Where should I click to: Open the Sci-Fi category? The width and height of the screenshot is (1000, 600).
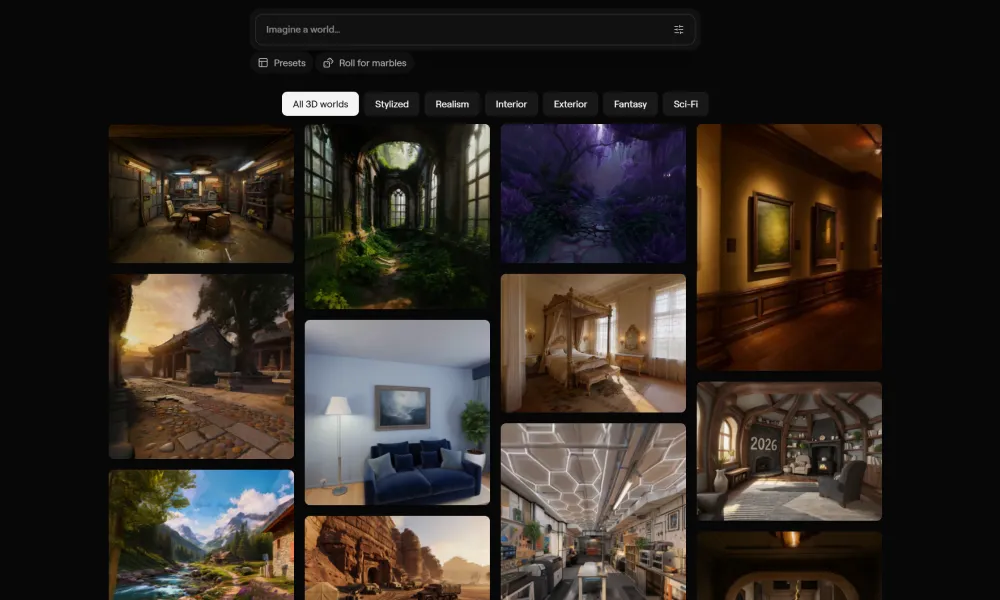coord(686,104)
